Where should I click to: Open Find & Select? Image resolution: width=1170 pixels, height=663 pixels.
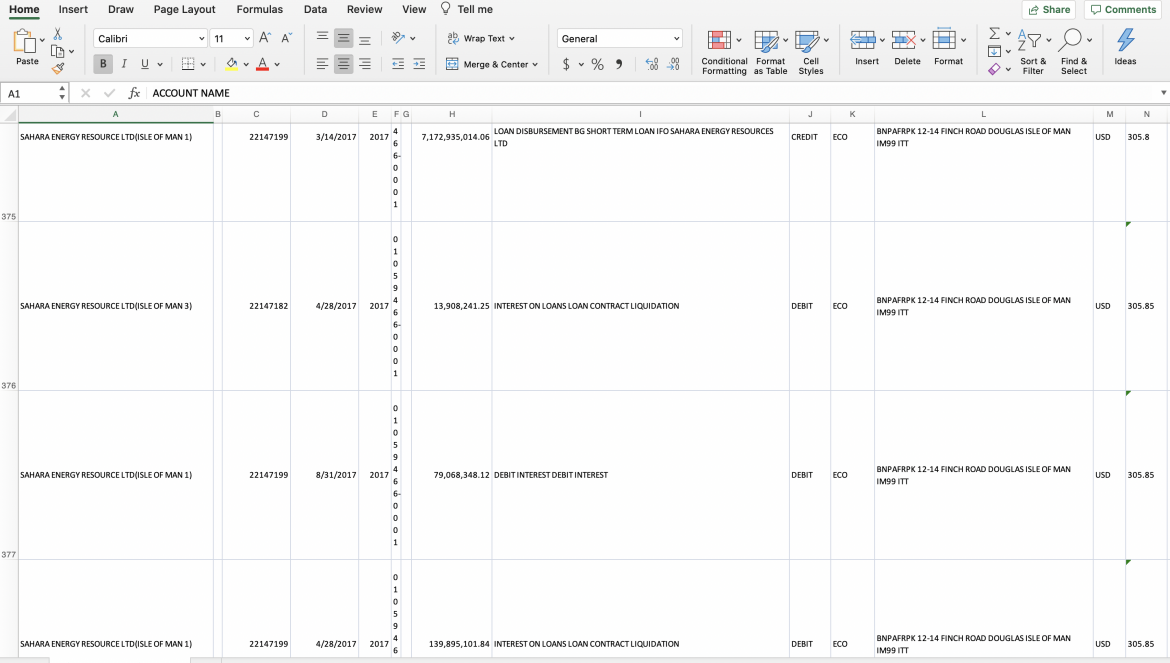click(x=1074, y=52)
